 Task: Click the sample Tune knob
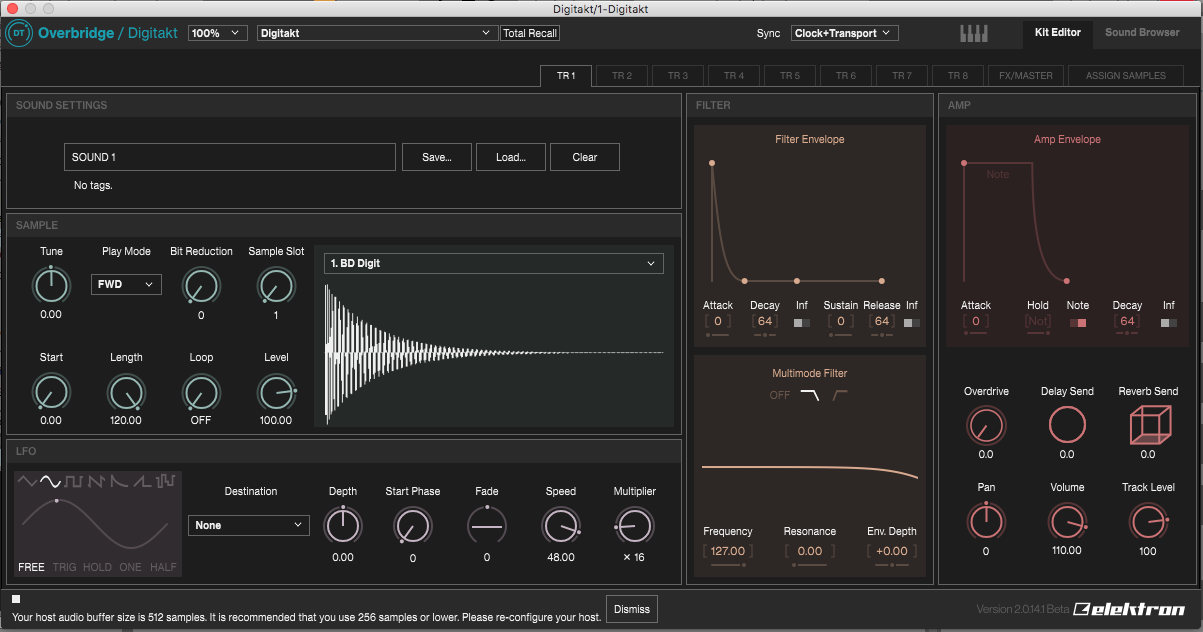coord(51,286)
